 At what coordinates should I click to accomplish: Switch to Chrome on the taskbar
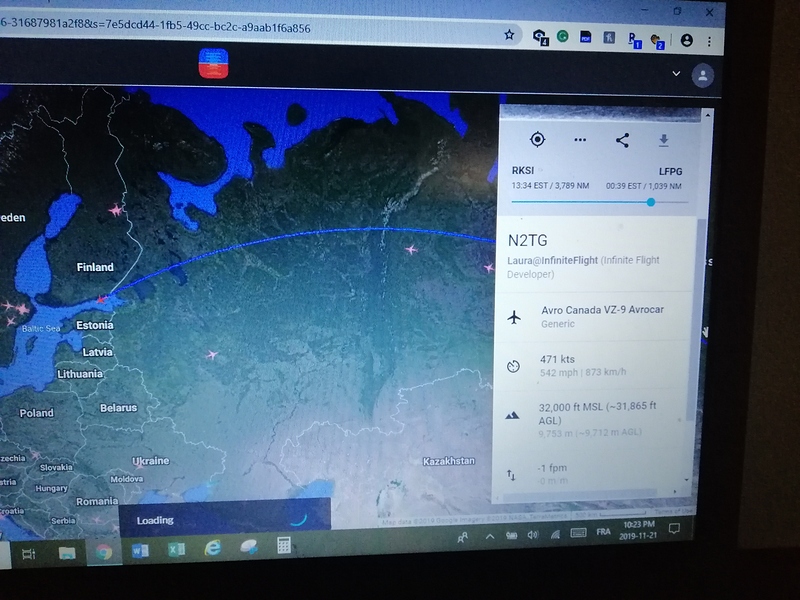click(104, 553)
